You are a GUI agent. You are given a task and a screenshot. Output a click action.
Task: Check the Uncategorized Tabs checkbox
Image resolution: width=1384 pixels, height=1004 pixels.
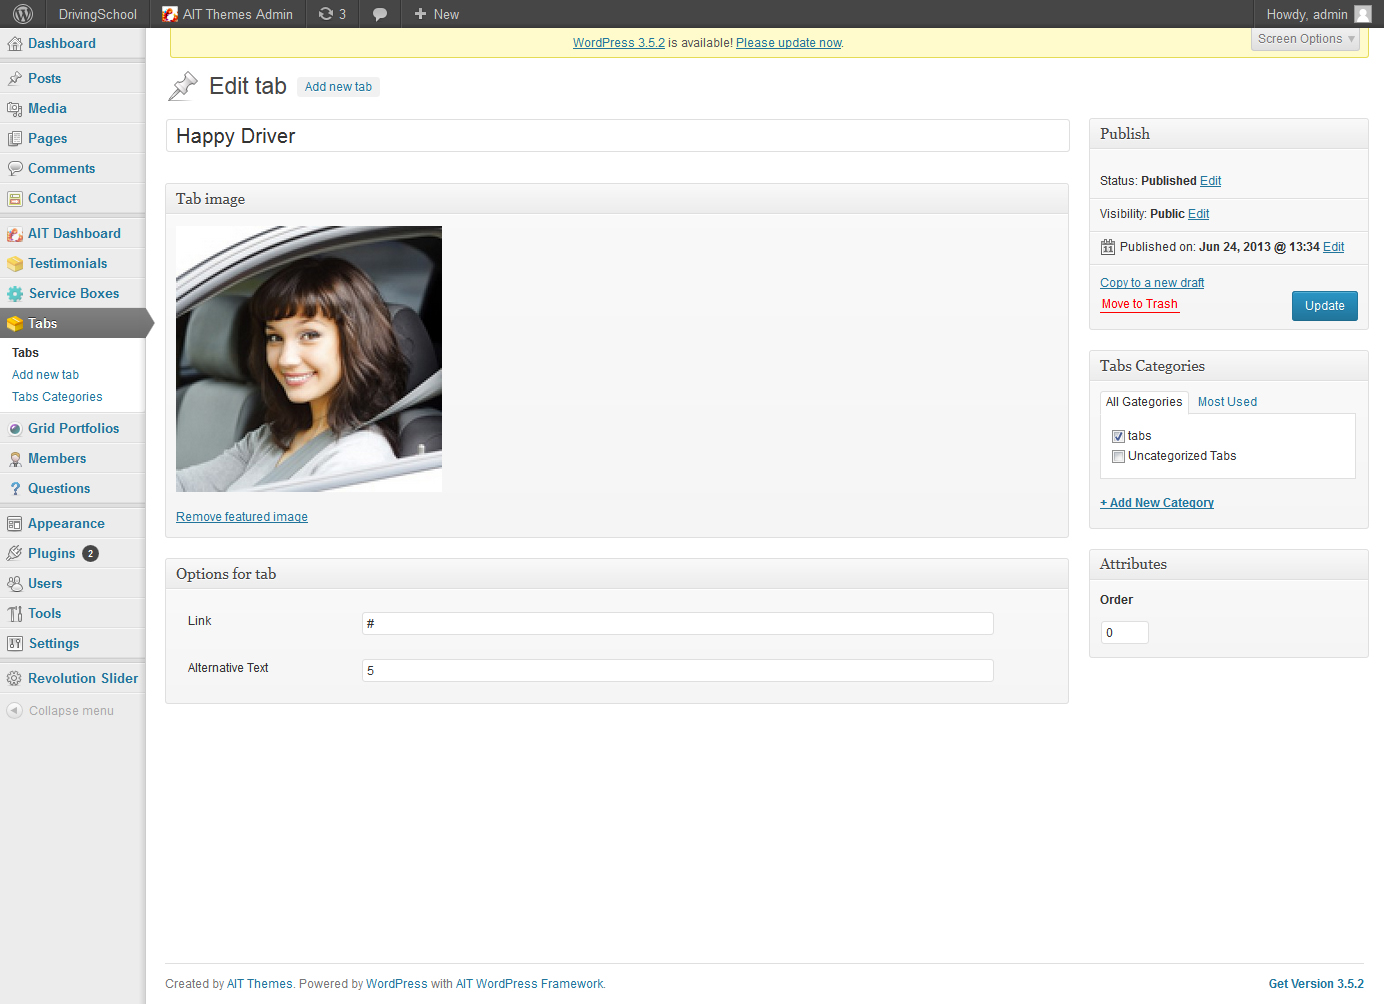1118,457
